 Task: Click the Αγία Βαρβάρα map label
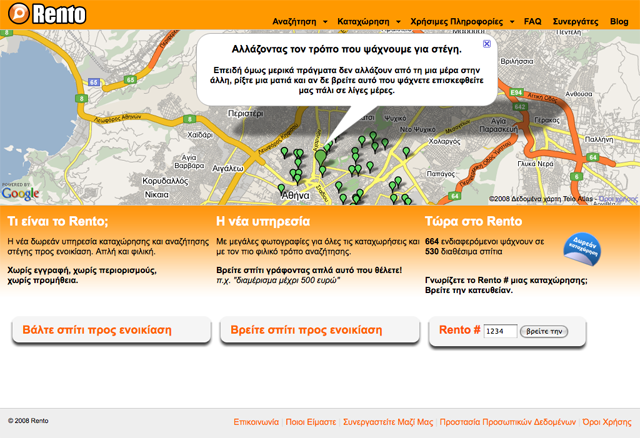point(189,162)
